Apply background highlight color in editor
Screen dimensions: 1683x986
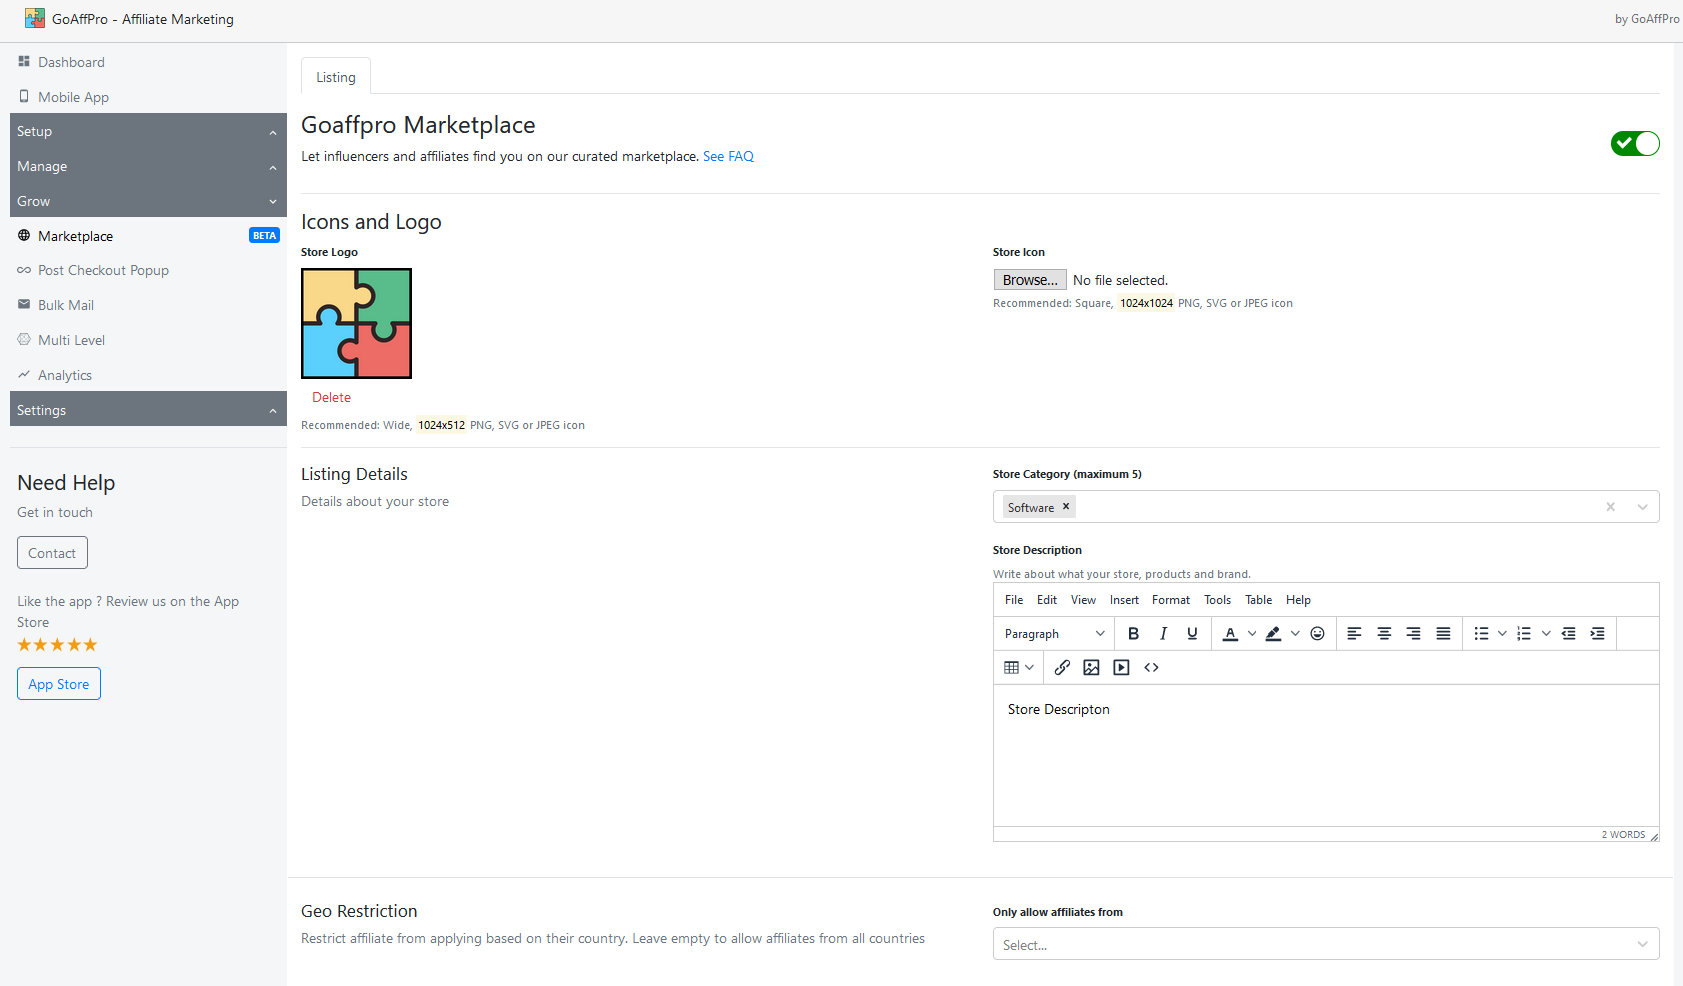(1273, 633)
